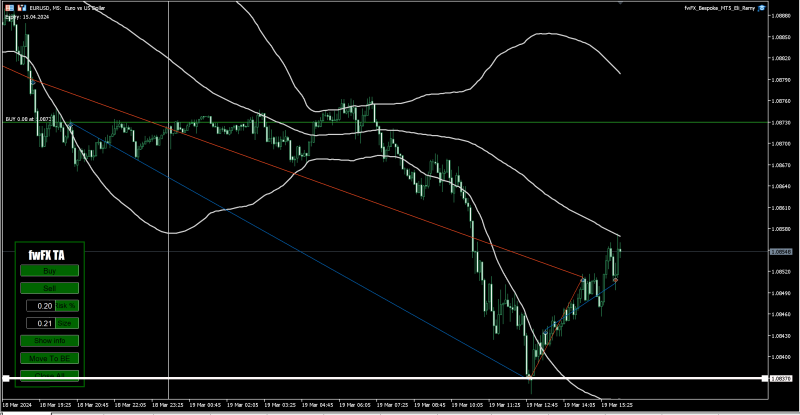Click the 18 Mar 2024 date label
Image resolution: width=800 pixels, height=415 pixels.
pos(17,405)
